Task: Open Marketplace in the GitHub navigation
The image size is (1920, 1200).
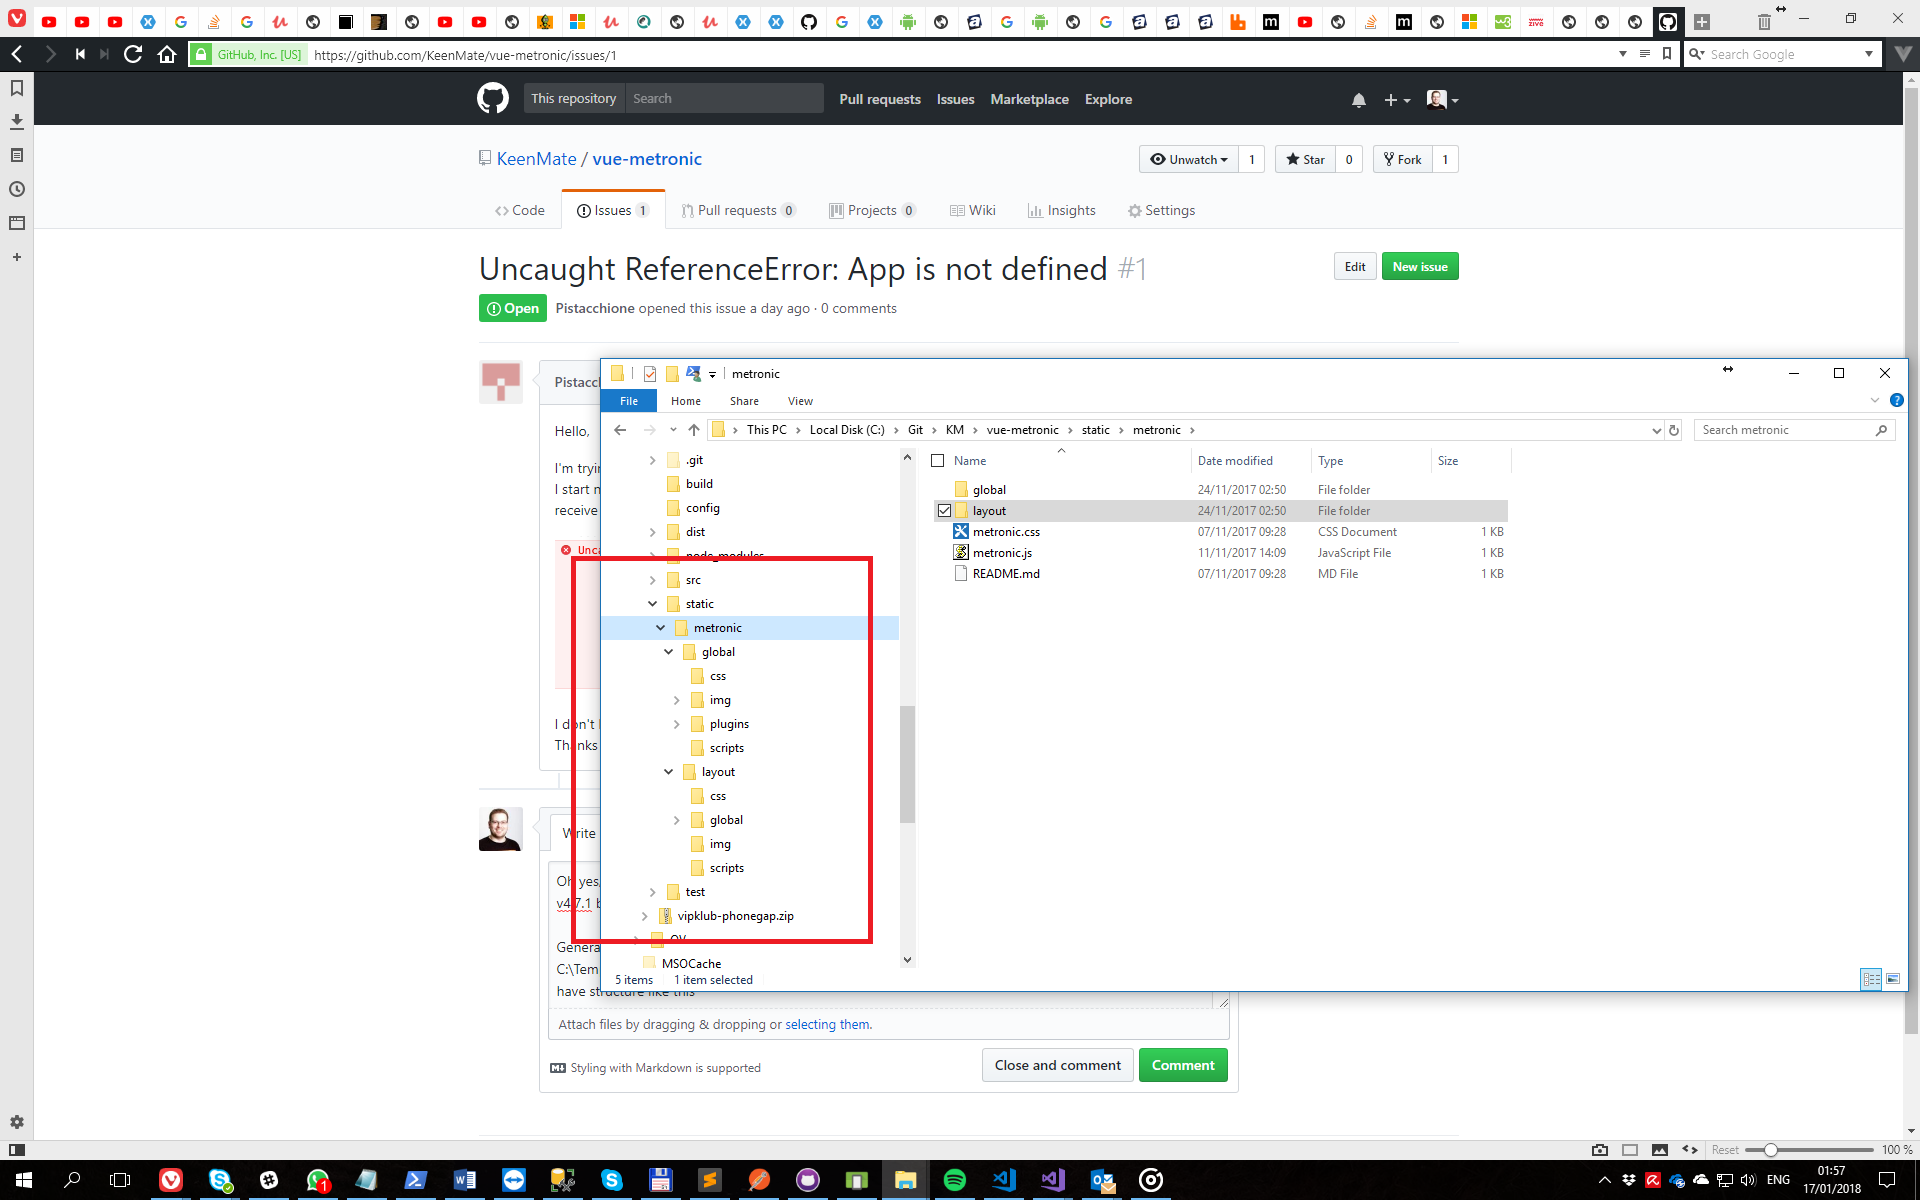Action: pos(1029,99)
